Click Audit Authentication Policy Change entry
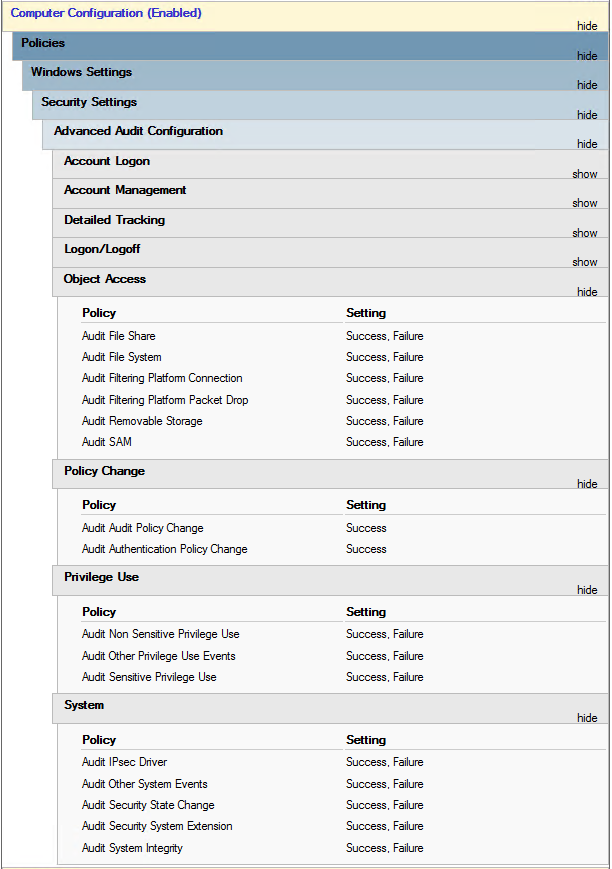This screenshot has width=612, height=869. pos(164,549)
